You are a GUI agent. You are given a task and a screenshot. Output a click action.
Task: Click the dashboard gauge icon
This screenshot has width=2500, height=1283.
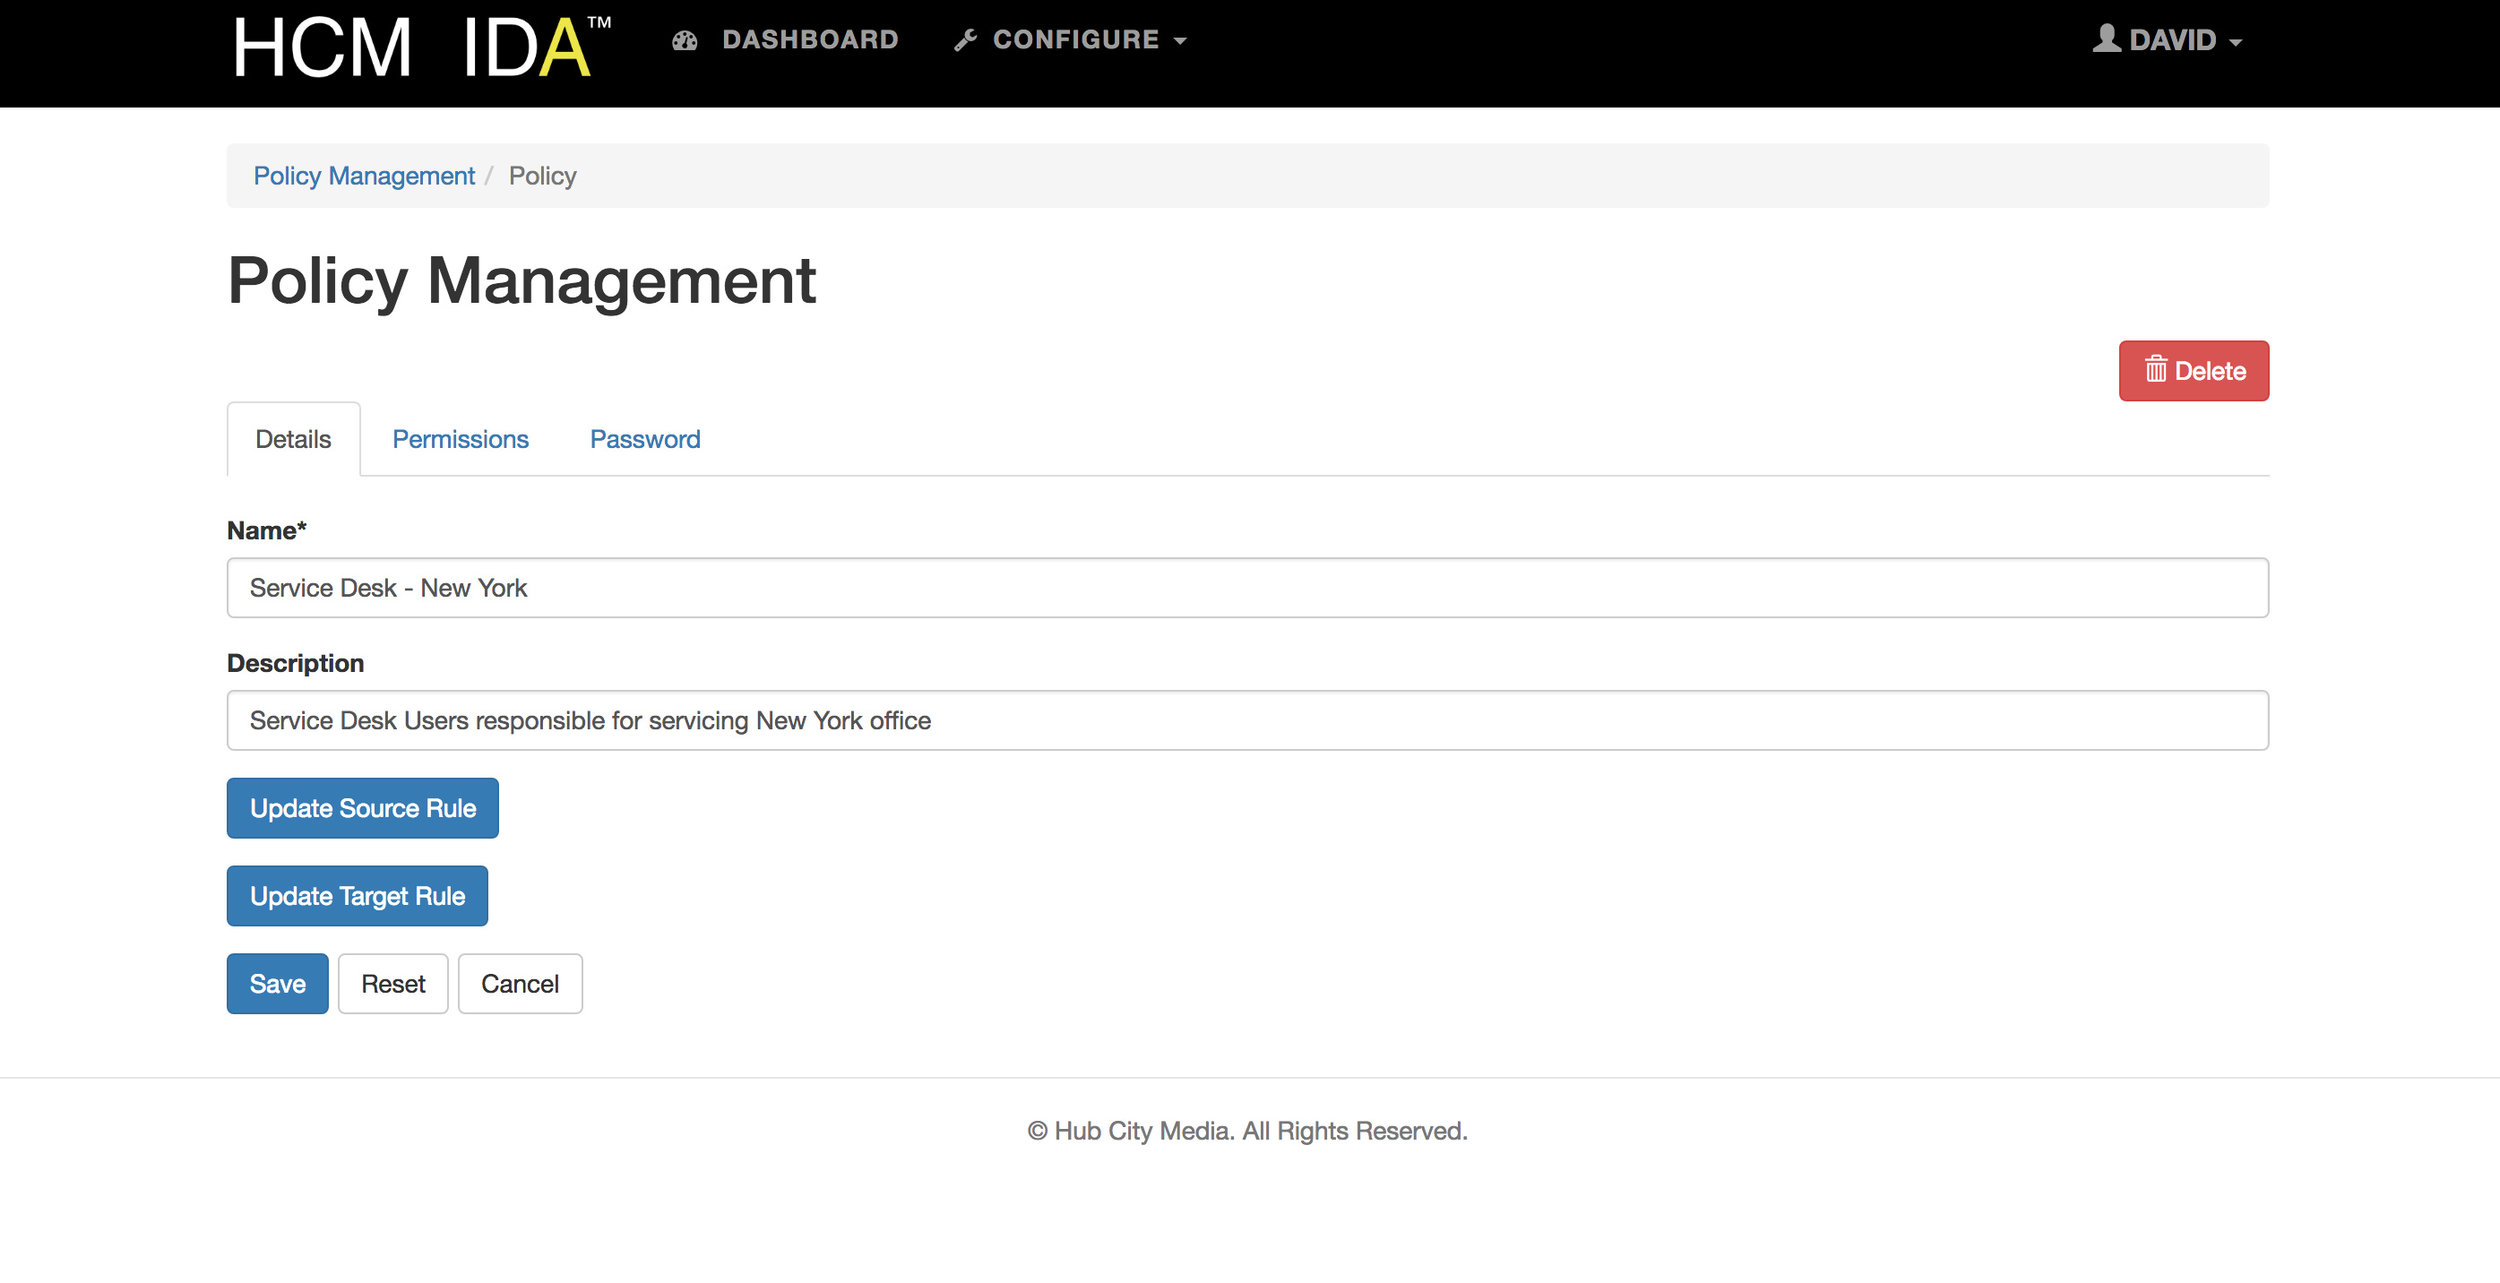point(684,40)
